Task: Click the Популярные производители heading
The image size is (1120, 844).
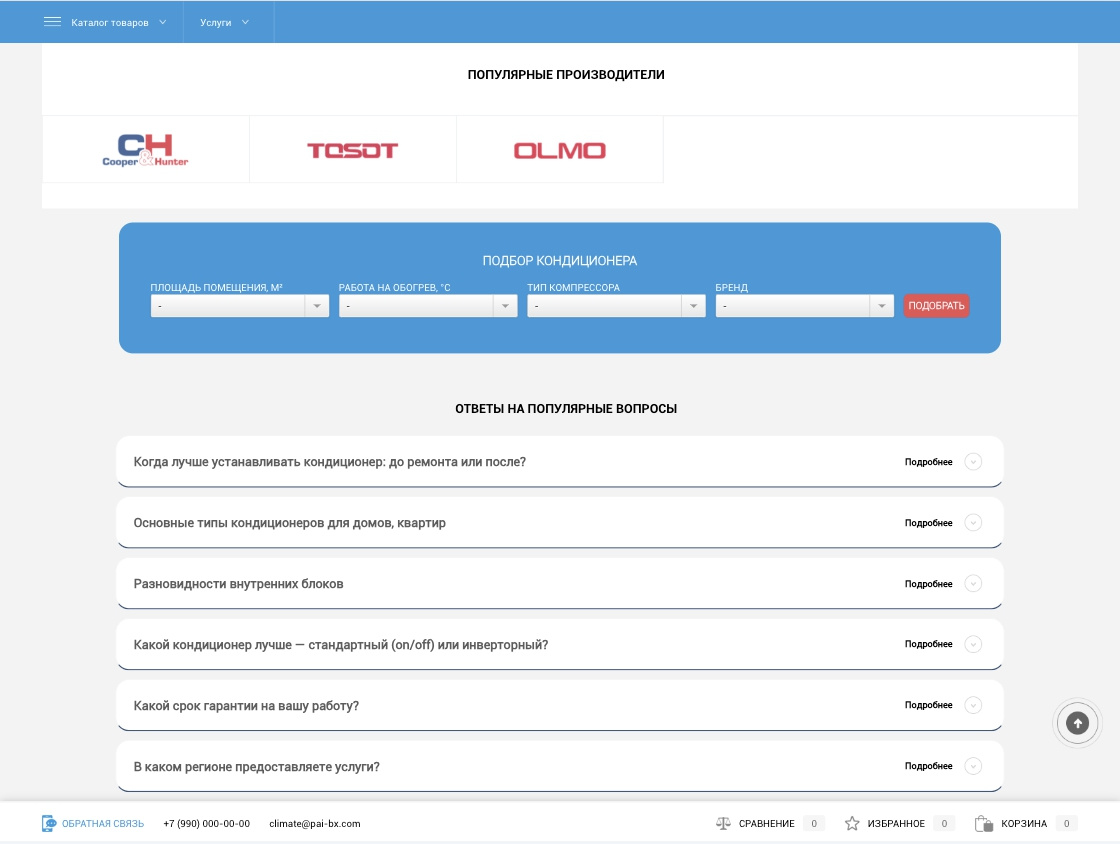Action: coord(566,74)
